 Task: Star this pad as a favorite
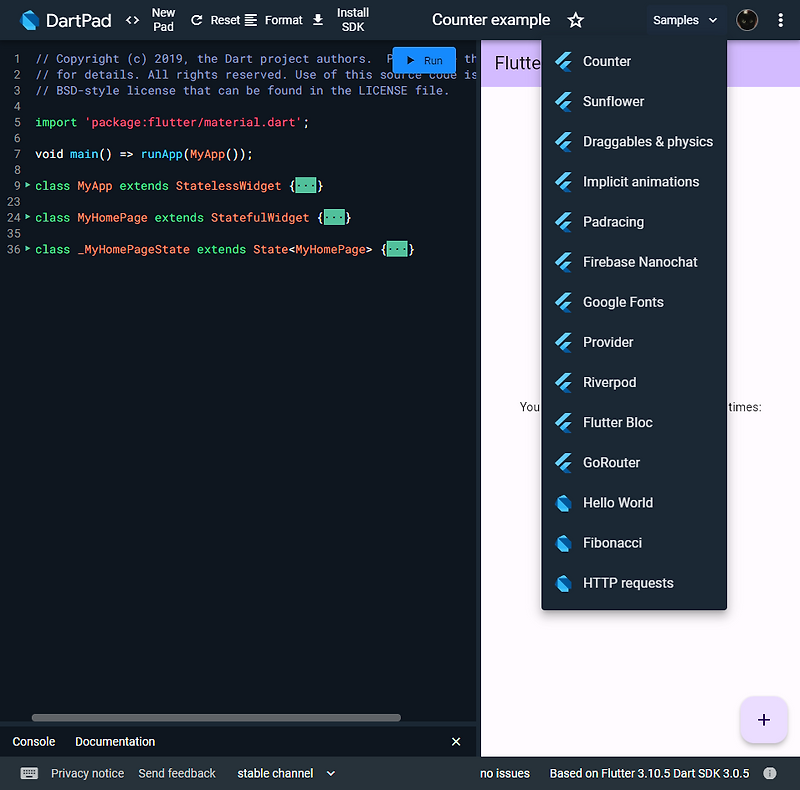pos(575,19)
